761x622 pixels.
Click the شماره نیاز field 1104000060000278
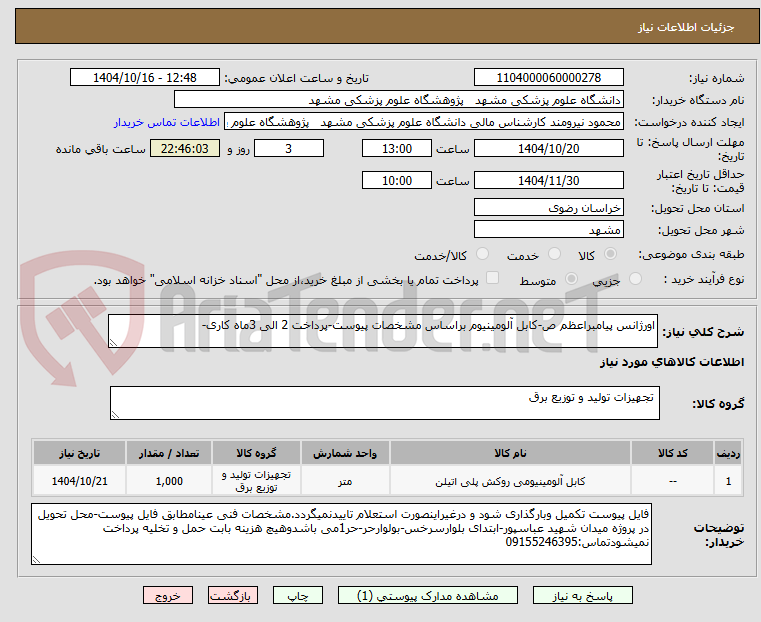coord(548,78)
